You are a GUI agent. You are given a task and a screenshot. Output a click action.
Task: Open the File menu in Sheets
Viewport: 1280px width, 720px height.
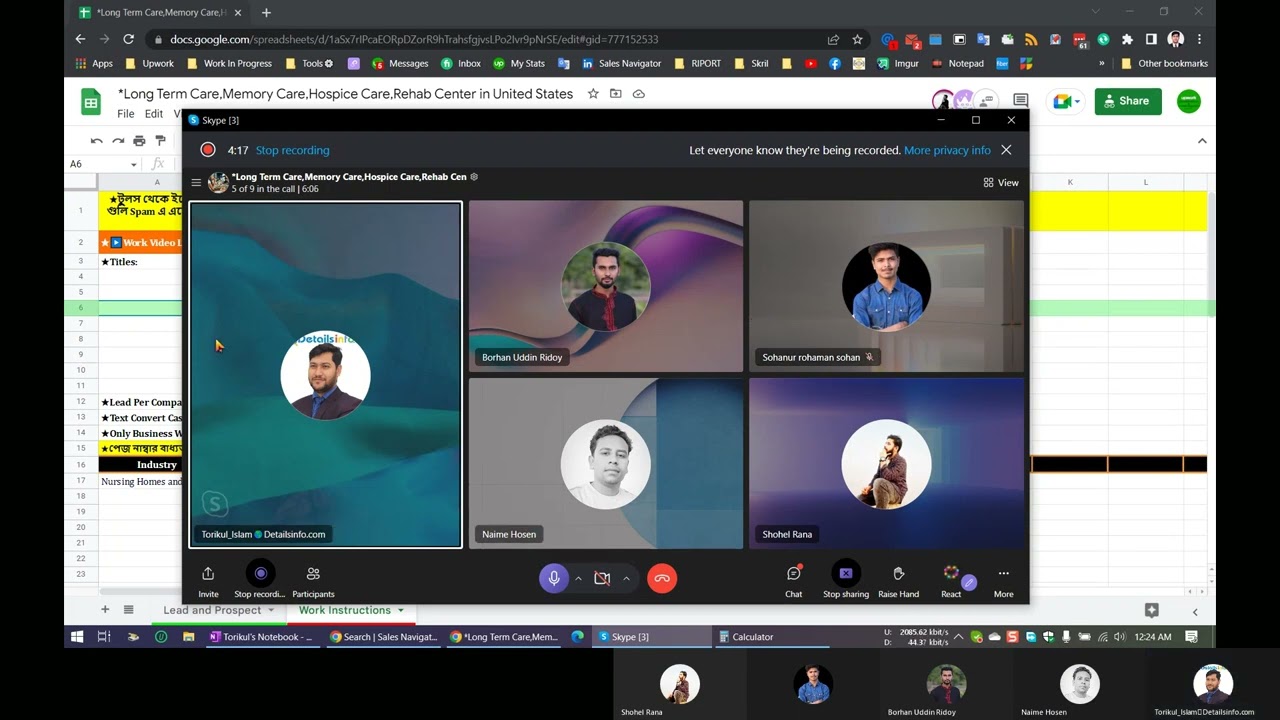126,114
